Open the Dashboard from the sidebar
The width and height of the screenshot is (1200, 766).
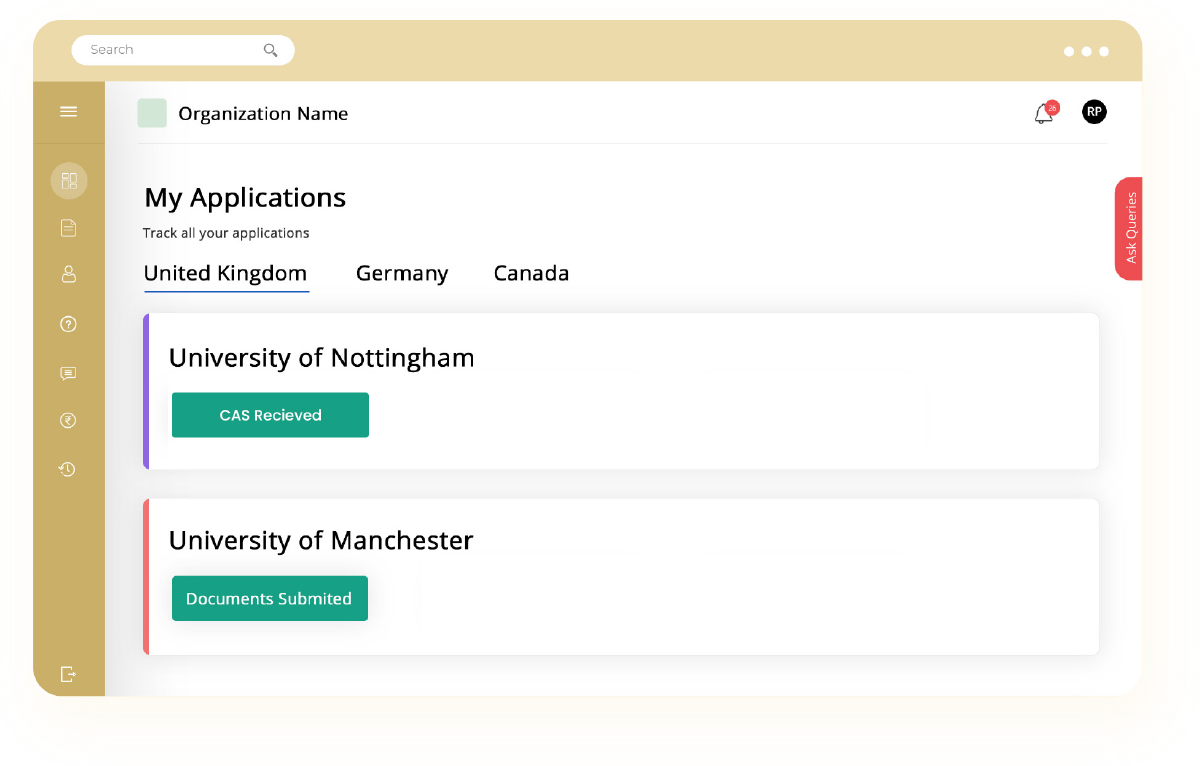point(68,181)
